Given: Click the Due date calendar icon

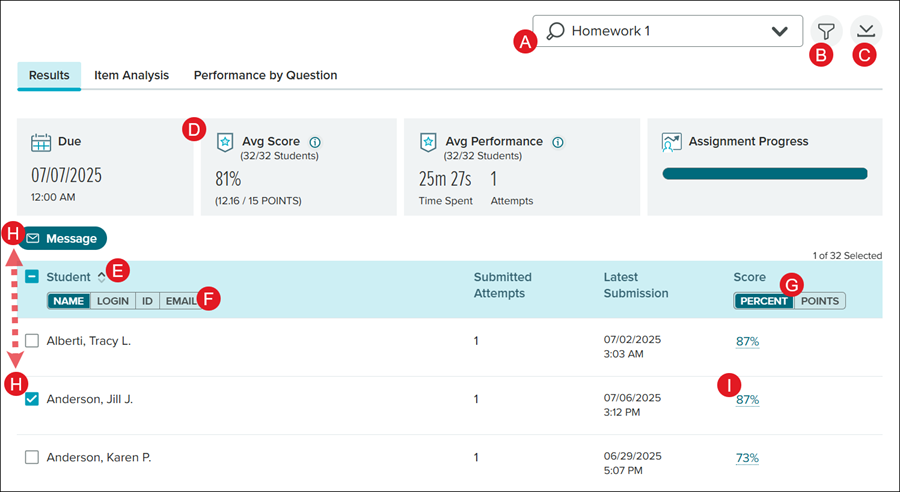Looking at the screenshot, I should point(41,142).
